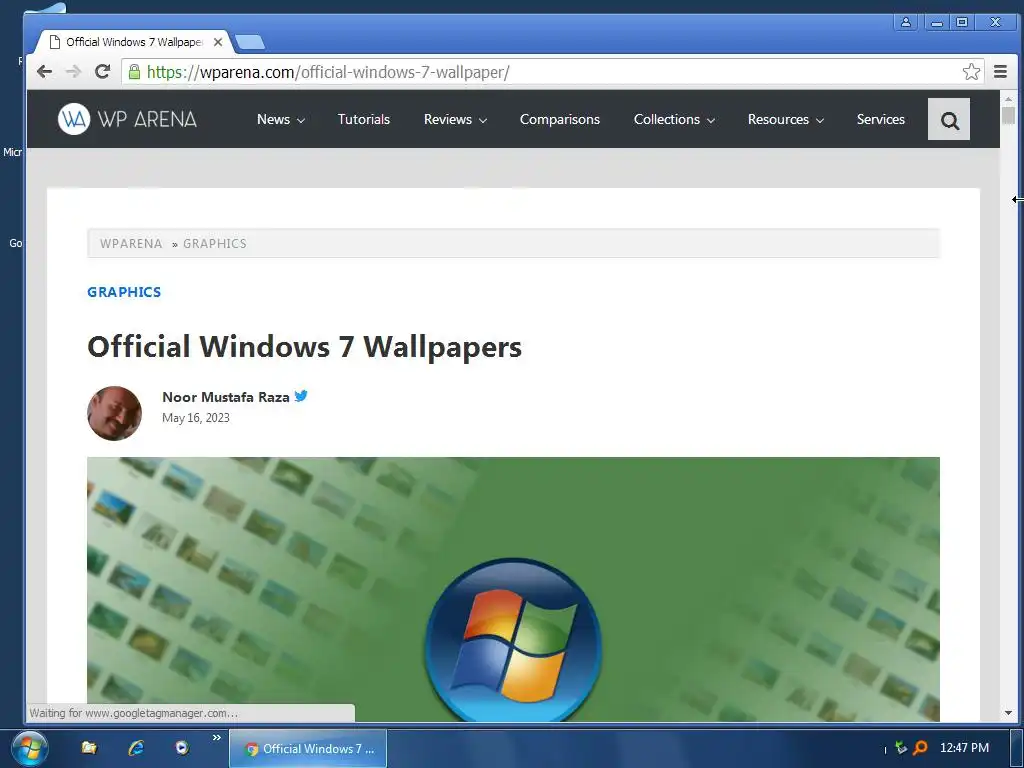This screenshot has height=768, width=1024.
Task: Click Noor Mustafa Raza's avatar photo
Action: [x=114, y=413]
